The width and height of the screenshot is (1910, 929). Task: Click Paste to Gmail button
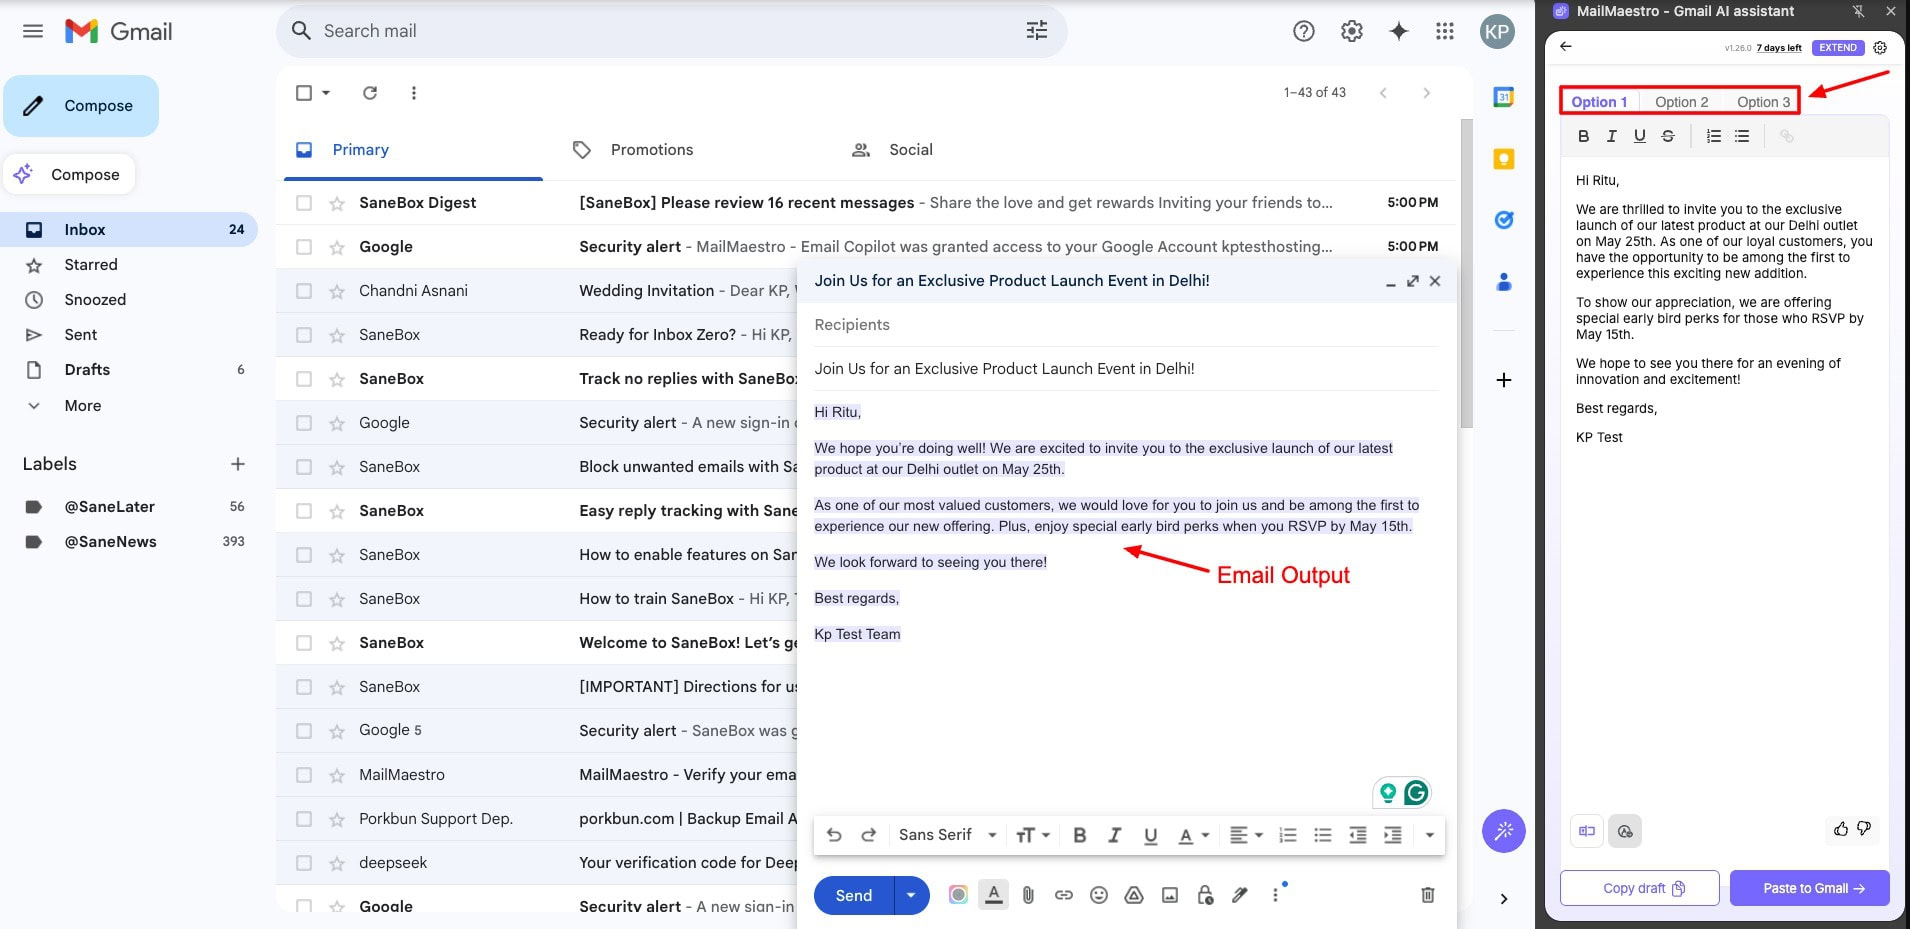1809,888
